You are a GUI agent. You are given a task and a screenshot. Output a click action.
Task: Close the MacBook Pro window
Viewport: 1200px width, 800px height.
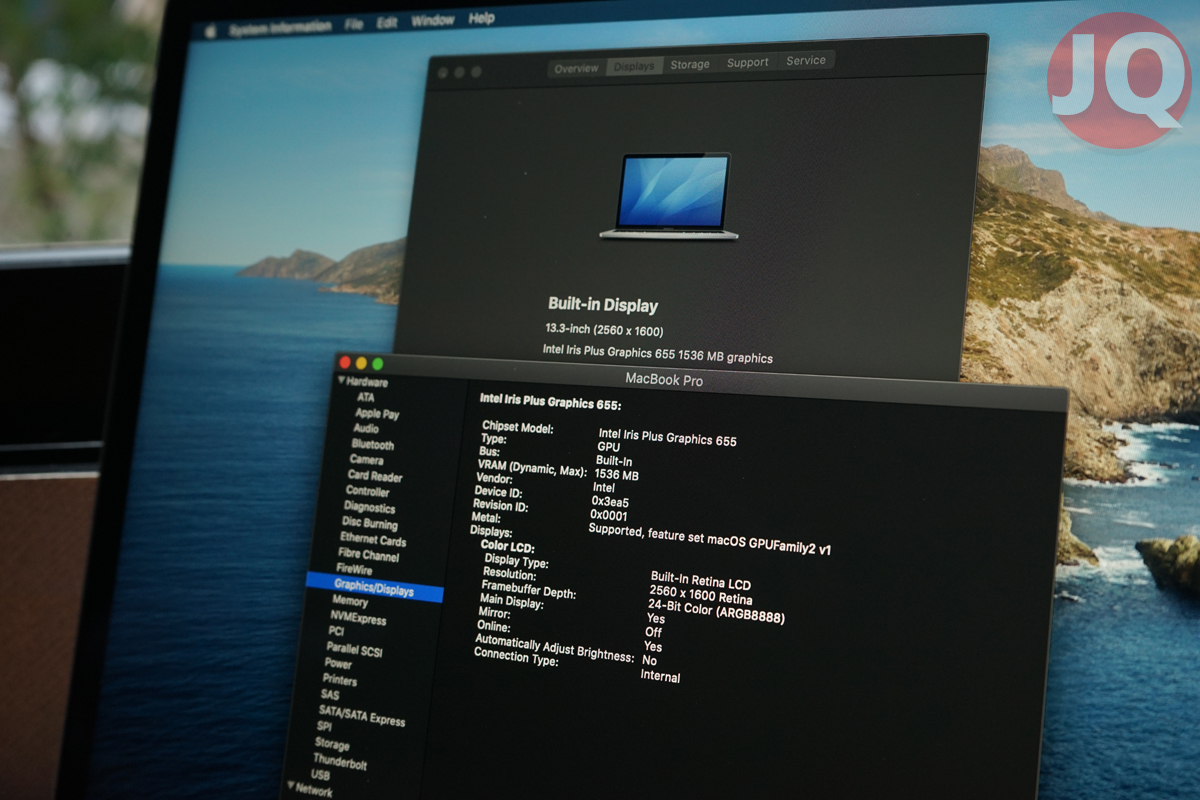(345, 362)
